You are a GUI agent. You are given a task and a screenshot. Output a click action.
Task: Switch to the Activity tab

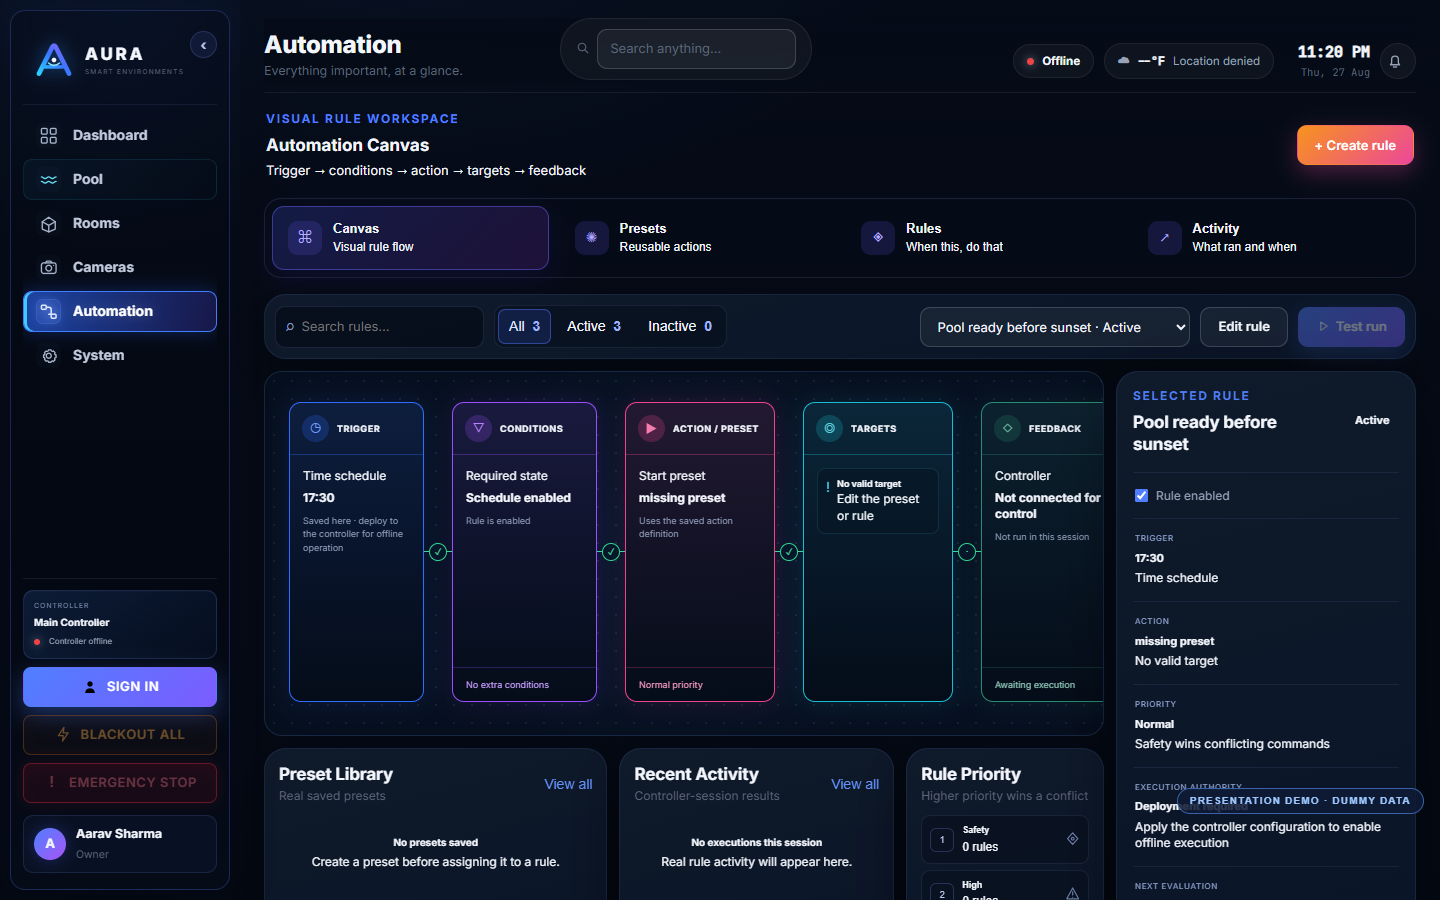click(1271, 238)
